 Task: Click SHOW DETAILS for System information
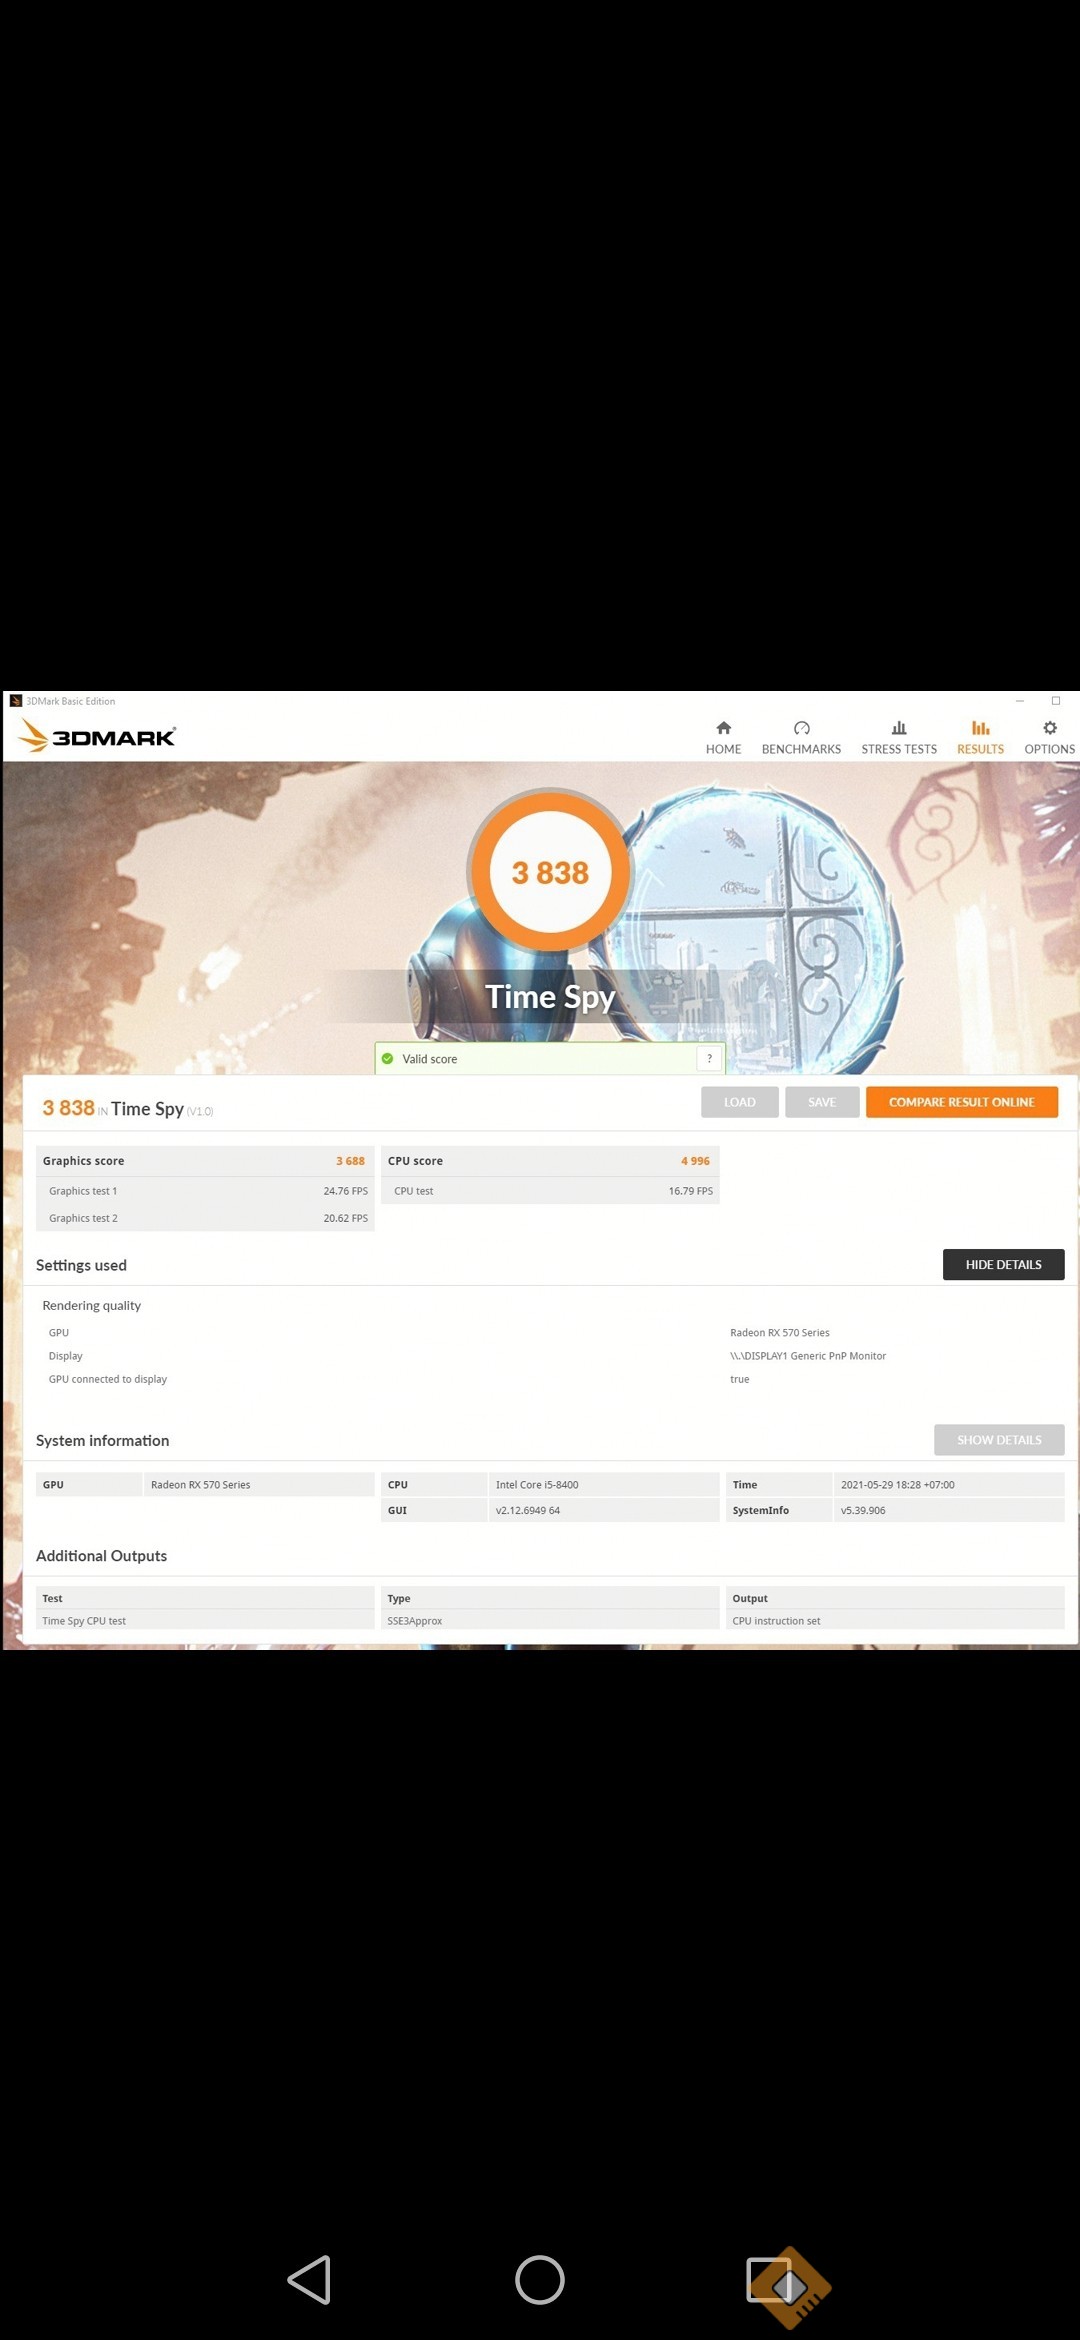point(999,1440)
